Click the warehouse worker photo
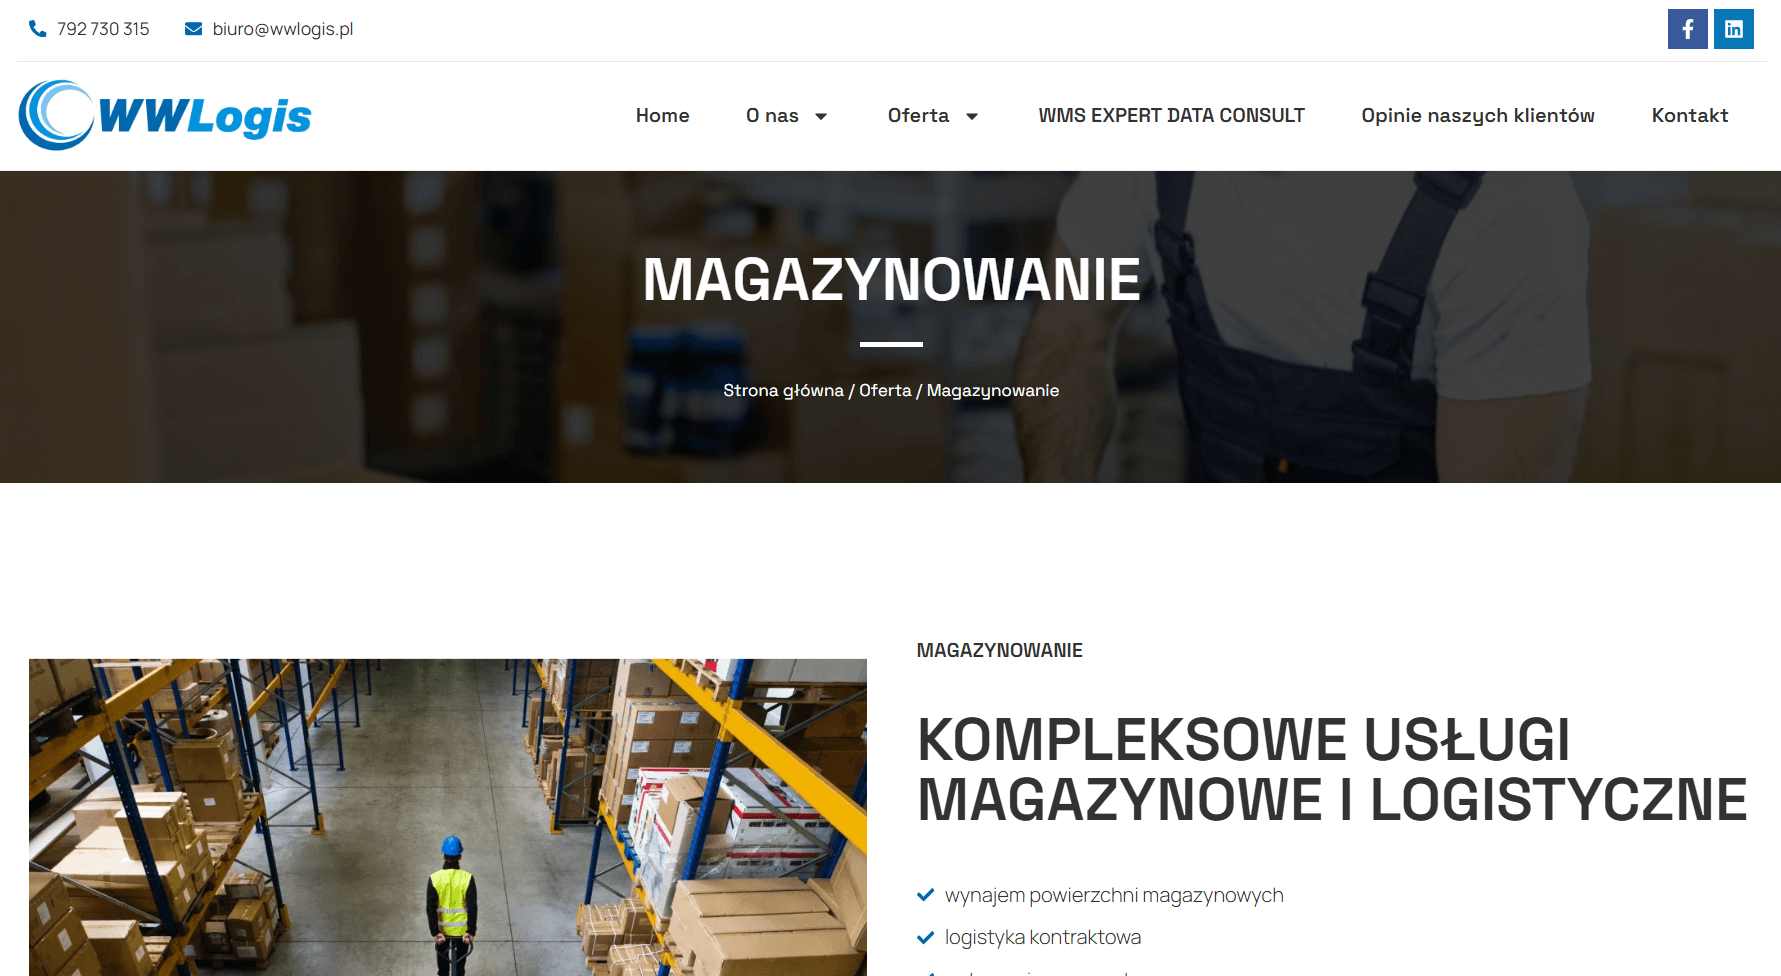The height and width of the screenshot is (976, 1781). click(448, 817)
